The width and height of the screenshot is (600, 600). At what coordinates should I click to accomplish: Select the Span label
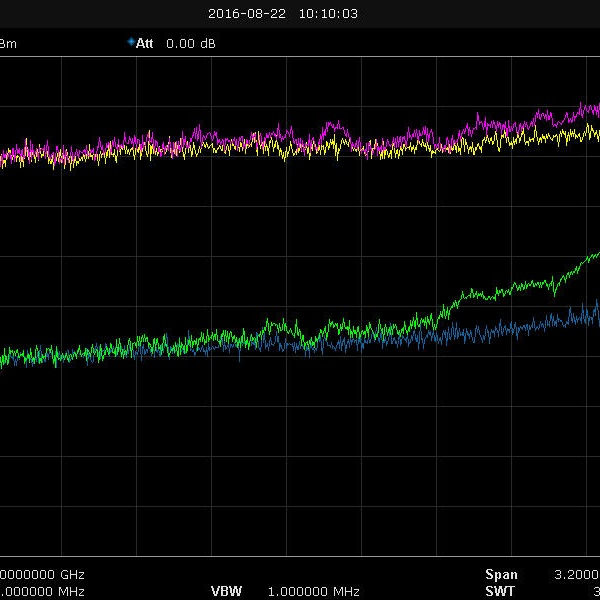(x=501, y=575)
